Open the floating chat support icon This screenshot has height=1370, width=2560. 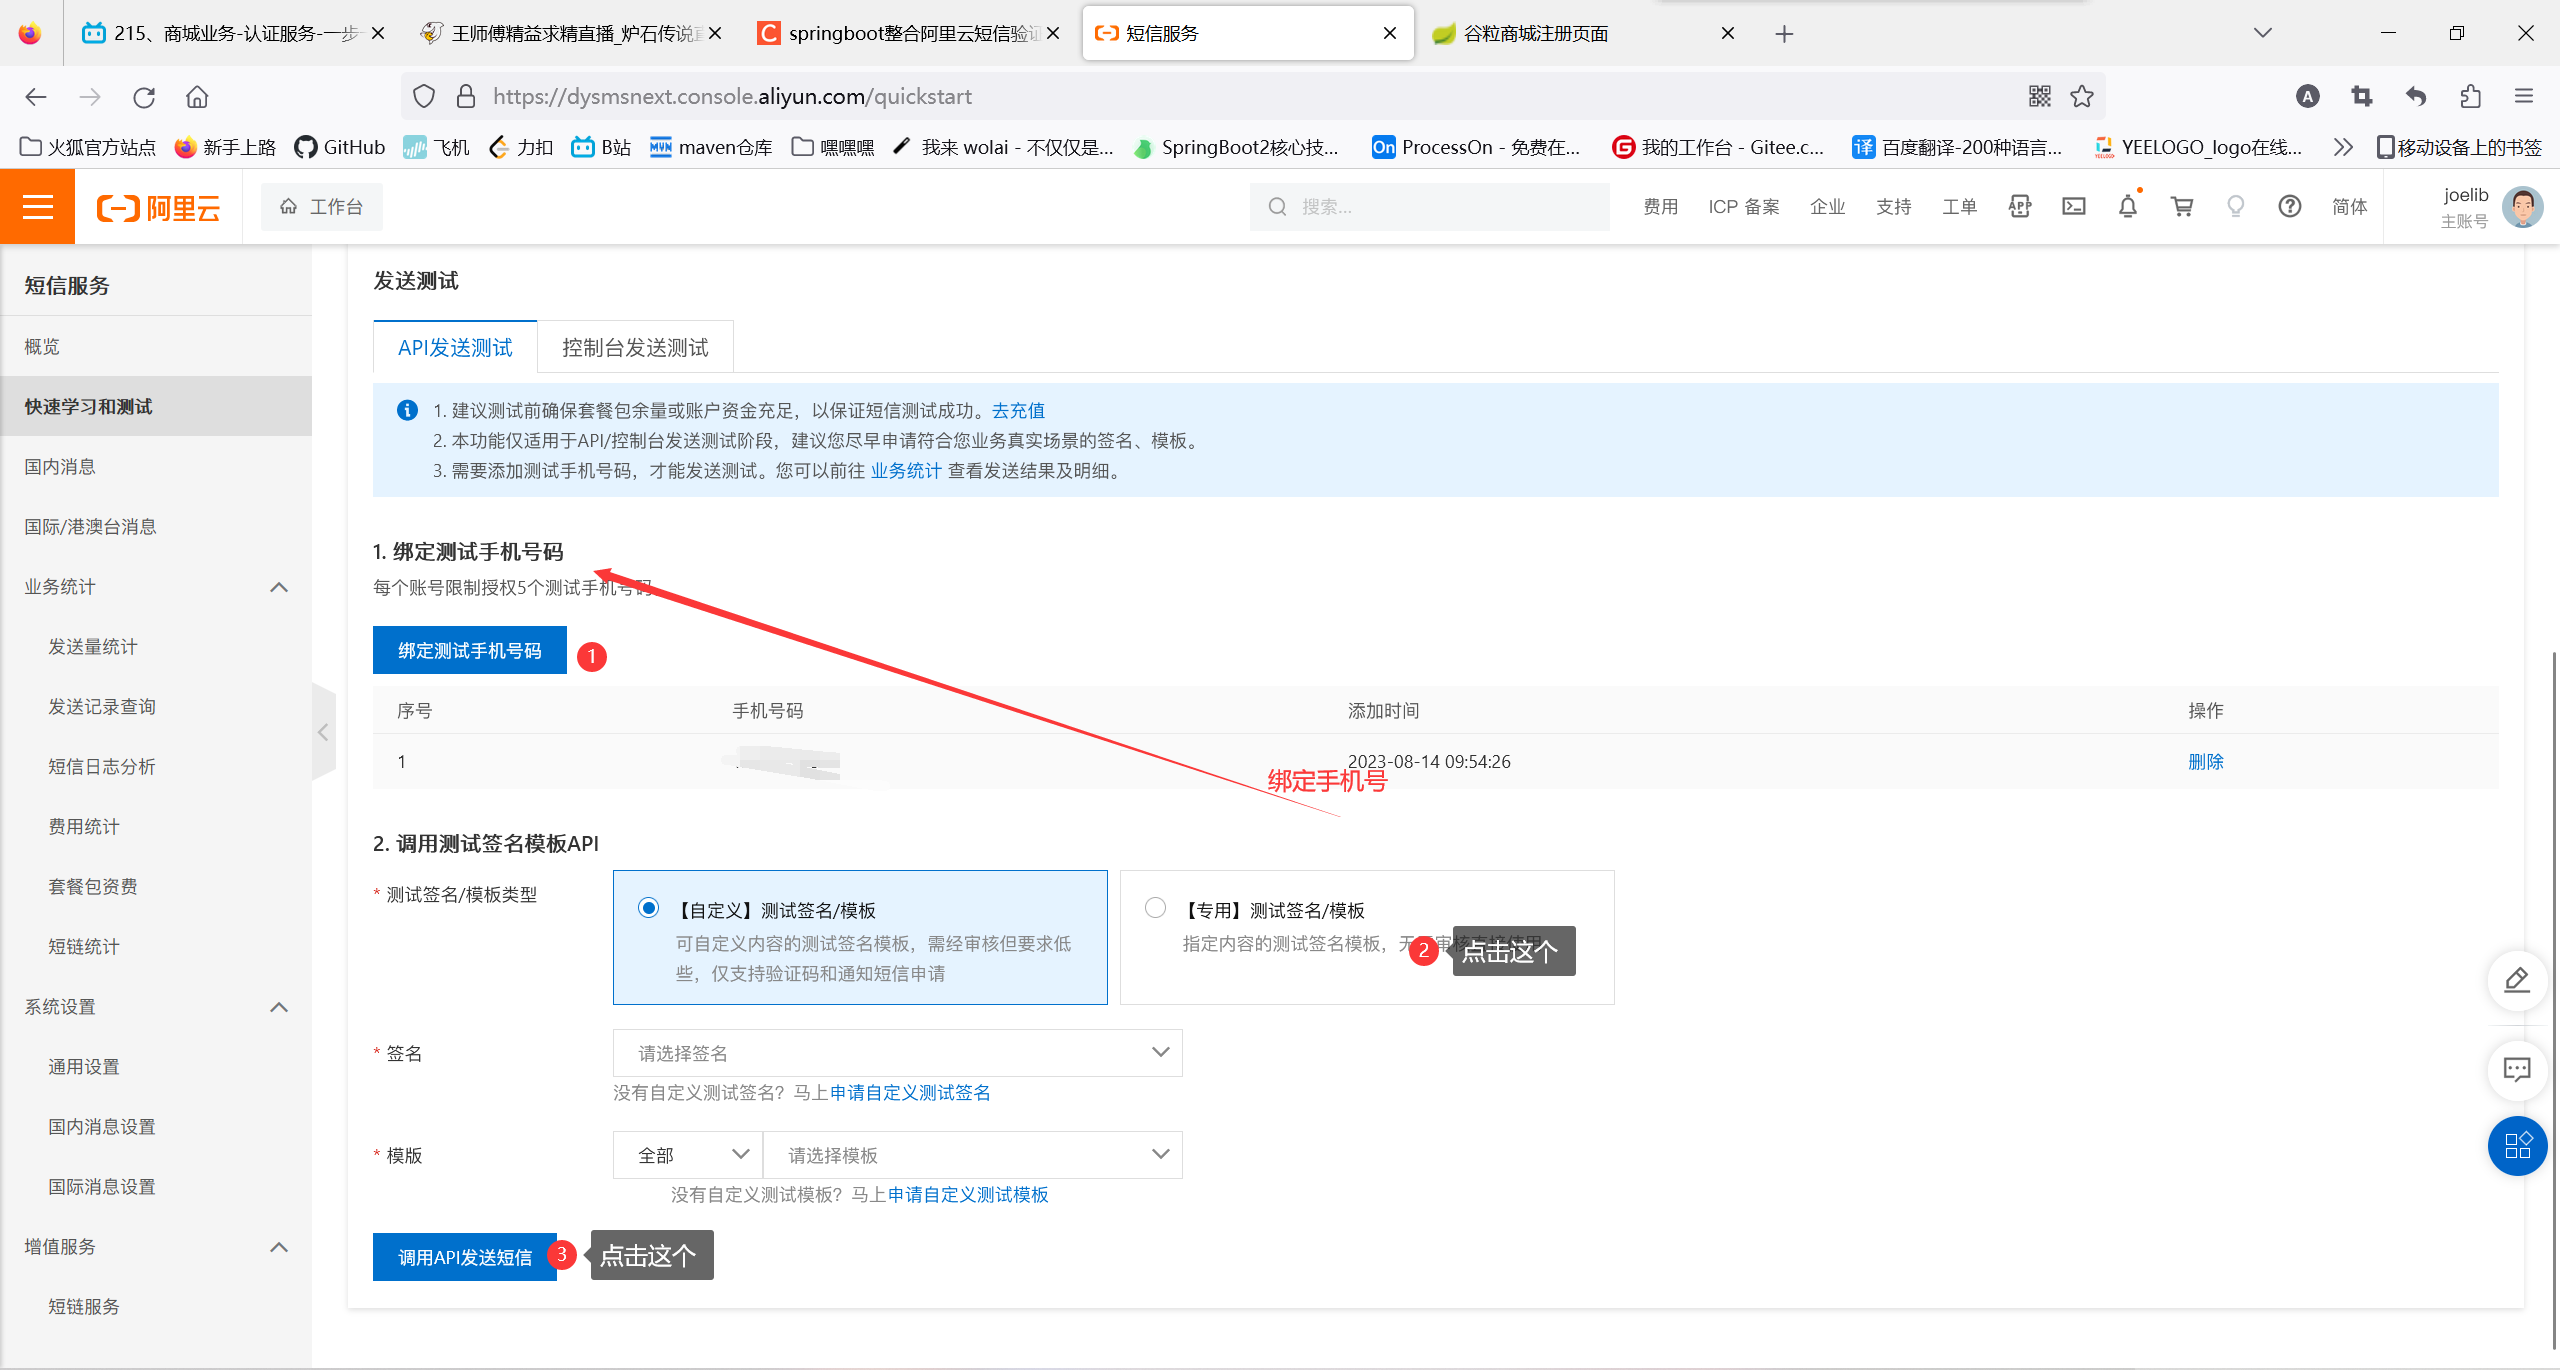tap(2516, 1070)
